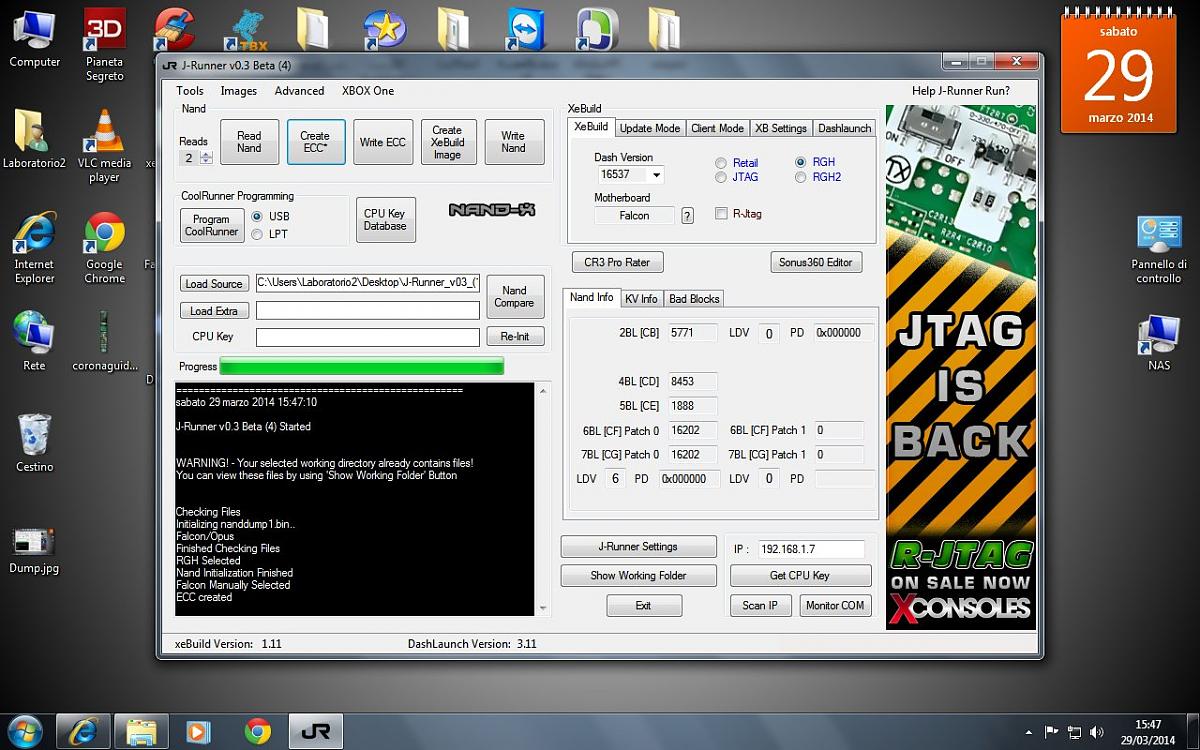Image resolution: width=1200 pixels, height=750 pixels.
Task: Select the TeamViewer desktop shortcut icon
Action: click(x=524, y=30)
